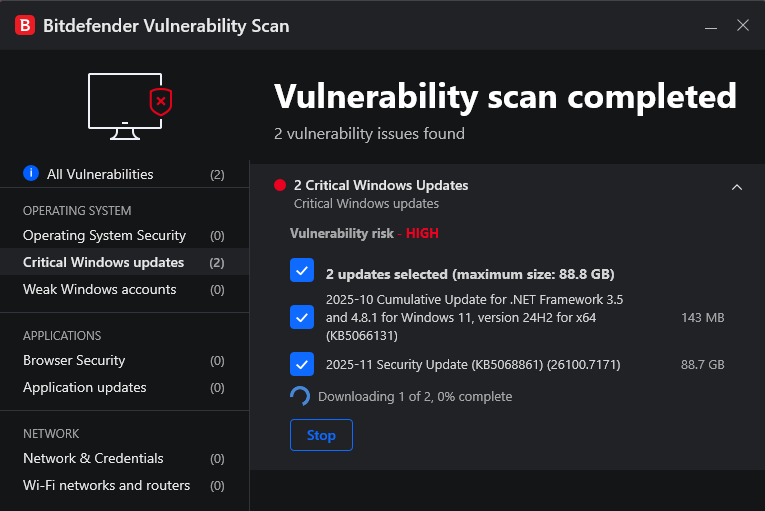Image resolution: width=765 pixels, height=511 pixels.
Task: Uncheck the .NET Framework KB5066131 update checkbox
Action: 302,317
